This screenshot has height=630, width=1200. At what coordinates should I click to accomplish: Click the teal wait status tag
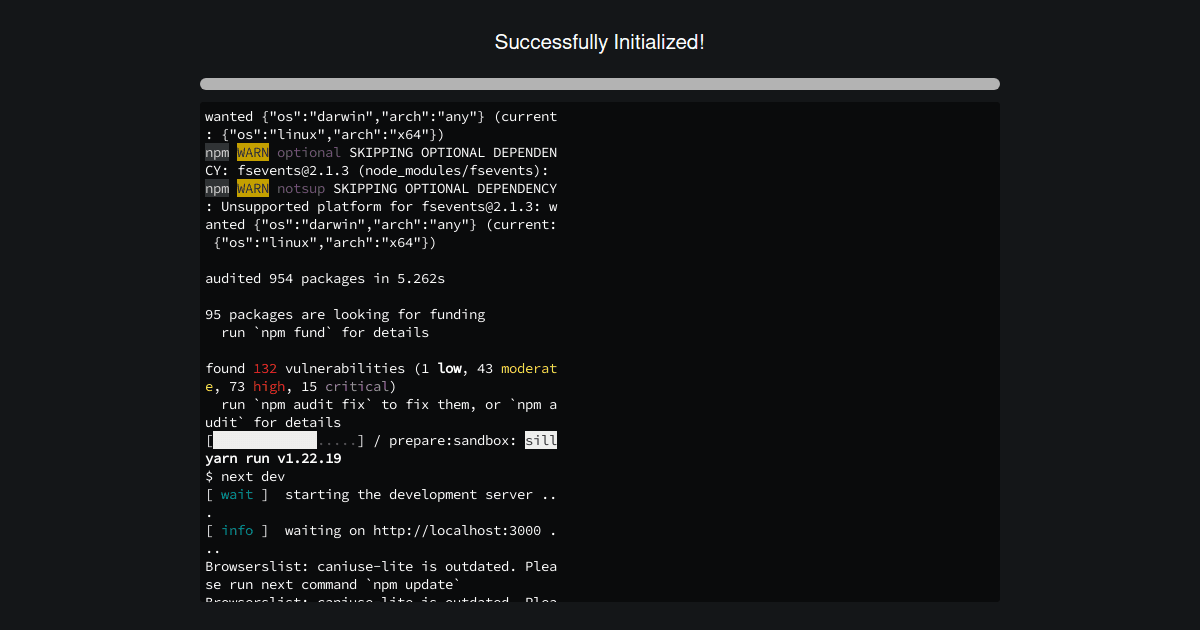tap(237, 494)
